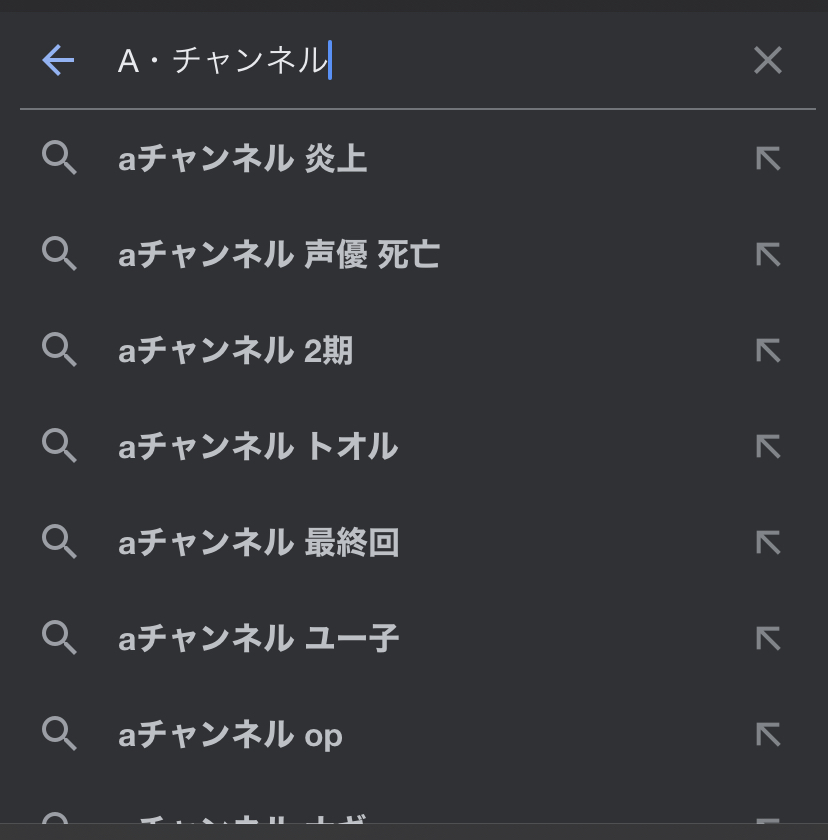Select the suggestion "aチャンネル 声優 死亡"
This screenshot has height=840, width=828.
[279, 255]
